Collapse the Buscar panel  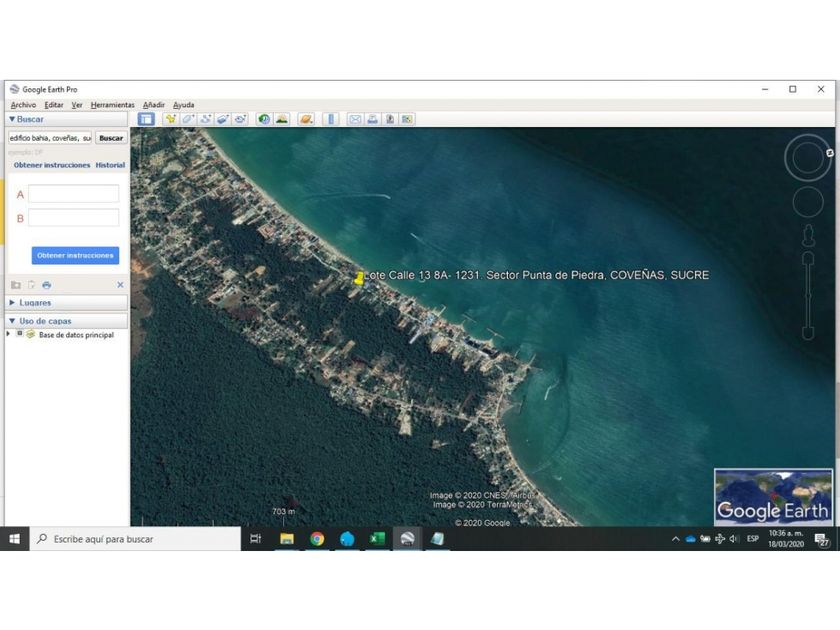pos(12,119)
